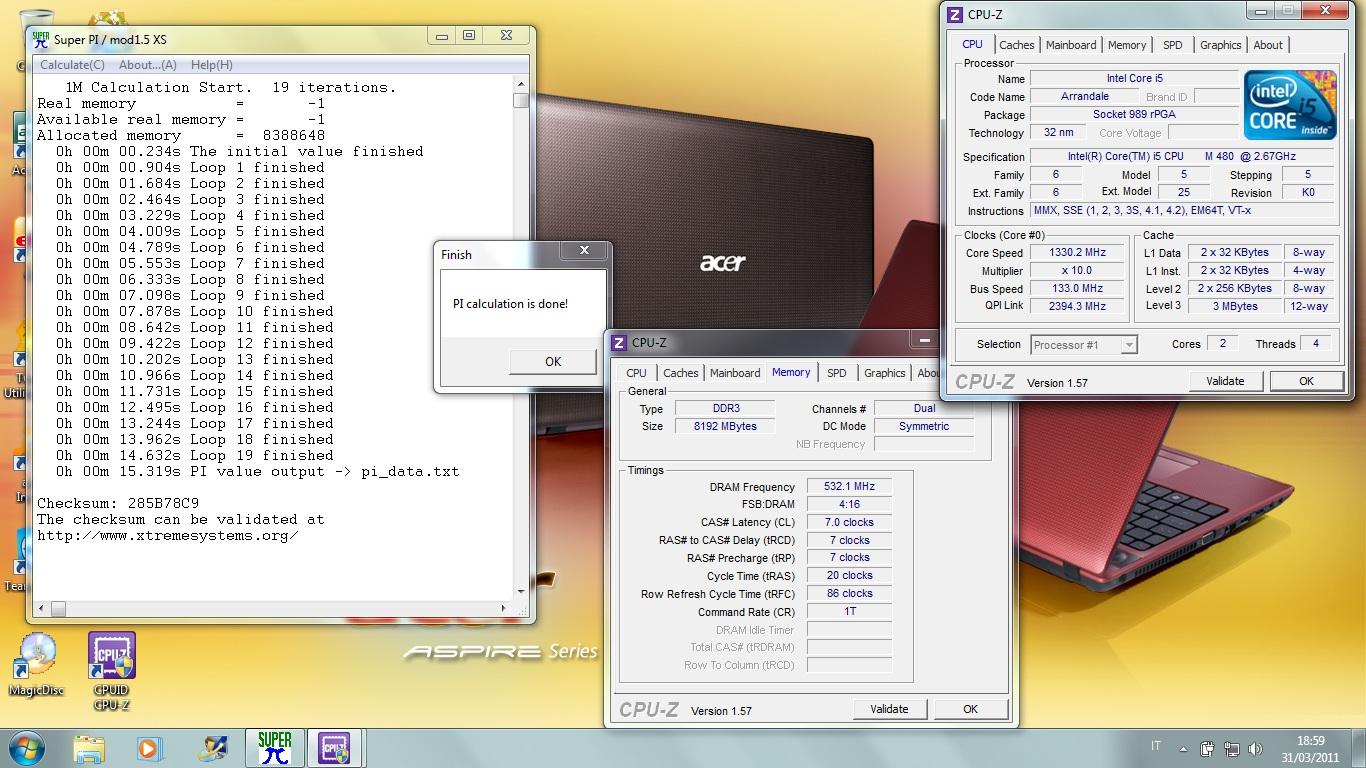Screen dimensions: 1366x768
Task: Click the Loop 19 finished line
Action: [195, 455]
